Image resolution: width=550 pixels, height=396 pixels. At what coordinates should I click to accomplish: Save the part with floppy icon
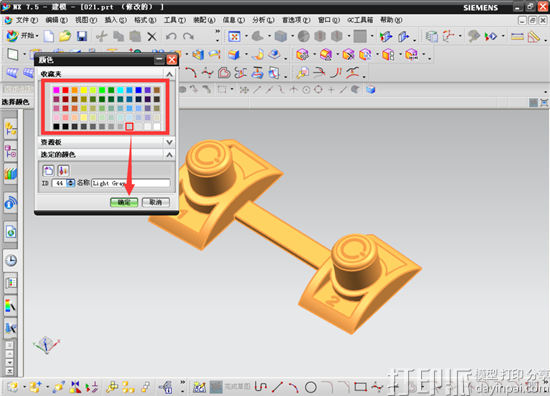pos(82,36)
